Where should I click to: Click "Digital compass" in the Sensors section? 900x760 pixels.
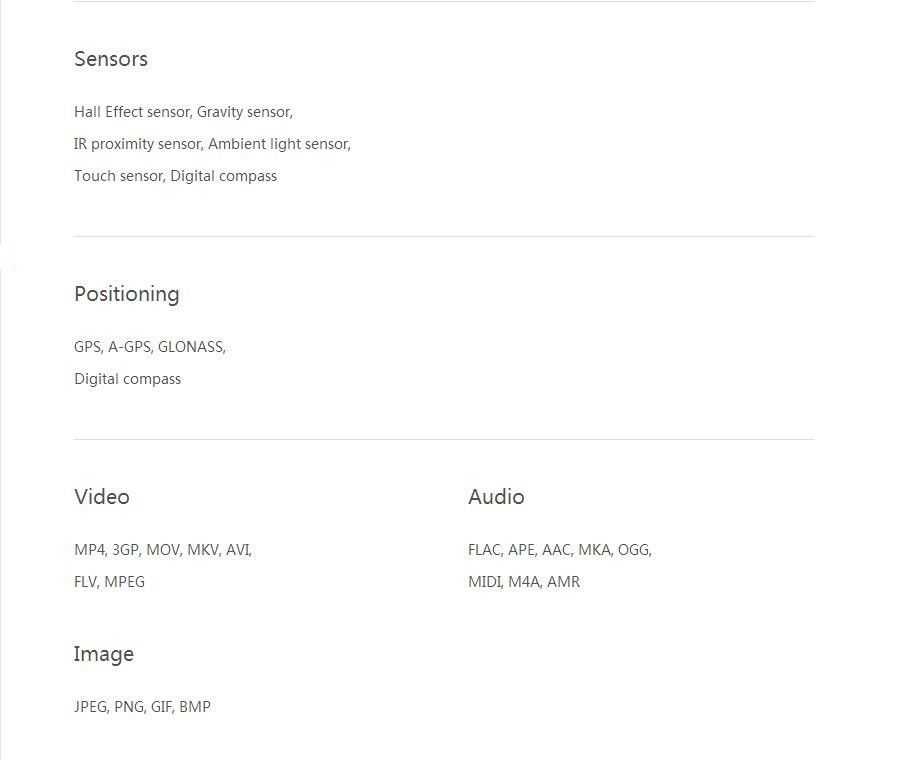coord(223,176)
